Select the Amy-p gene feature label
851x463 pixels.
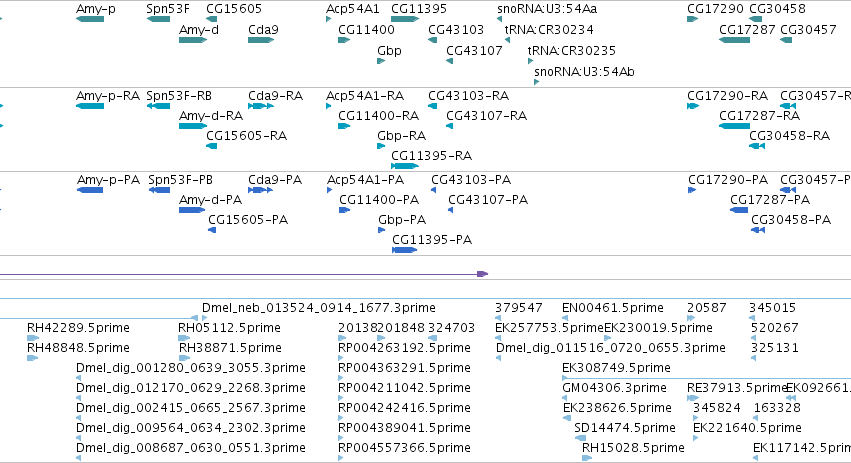(96, 9)
